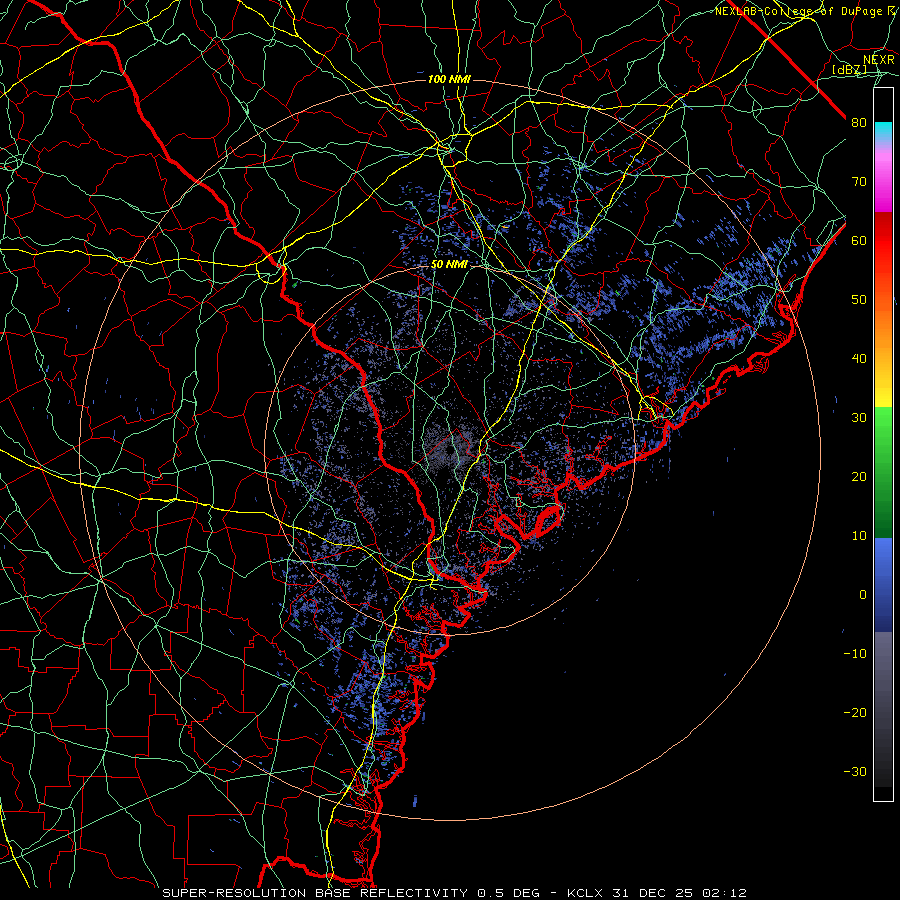The height and width of the screenshot is (900, 900).
Task: Click the 0.5 DEG elevation text in caption
Action: (x=509, y=893)
